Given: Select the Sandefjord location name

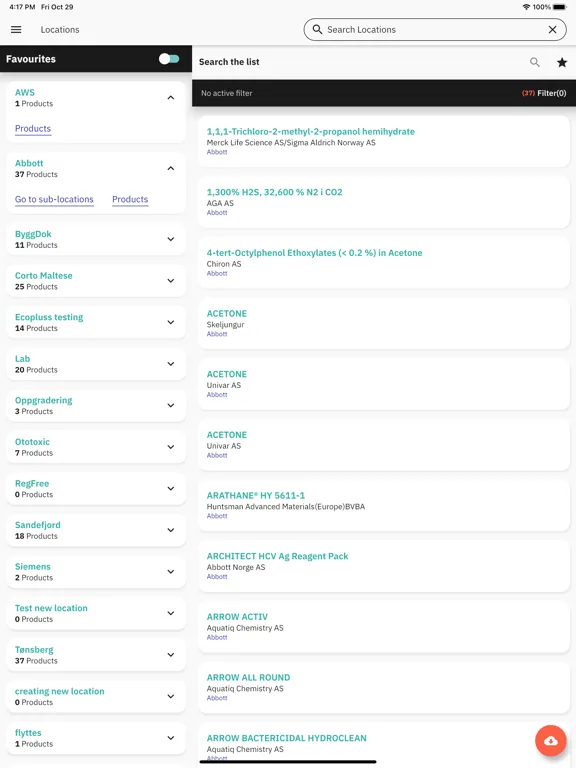Looking at the screenshot, I should point(38,525).
